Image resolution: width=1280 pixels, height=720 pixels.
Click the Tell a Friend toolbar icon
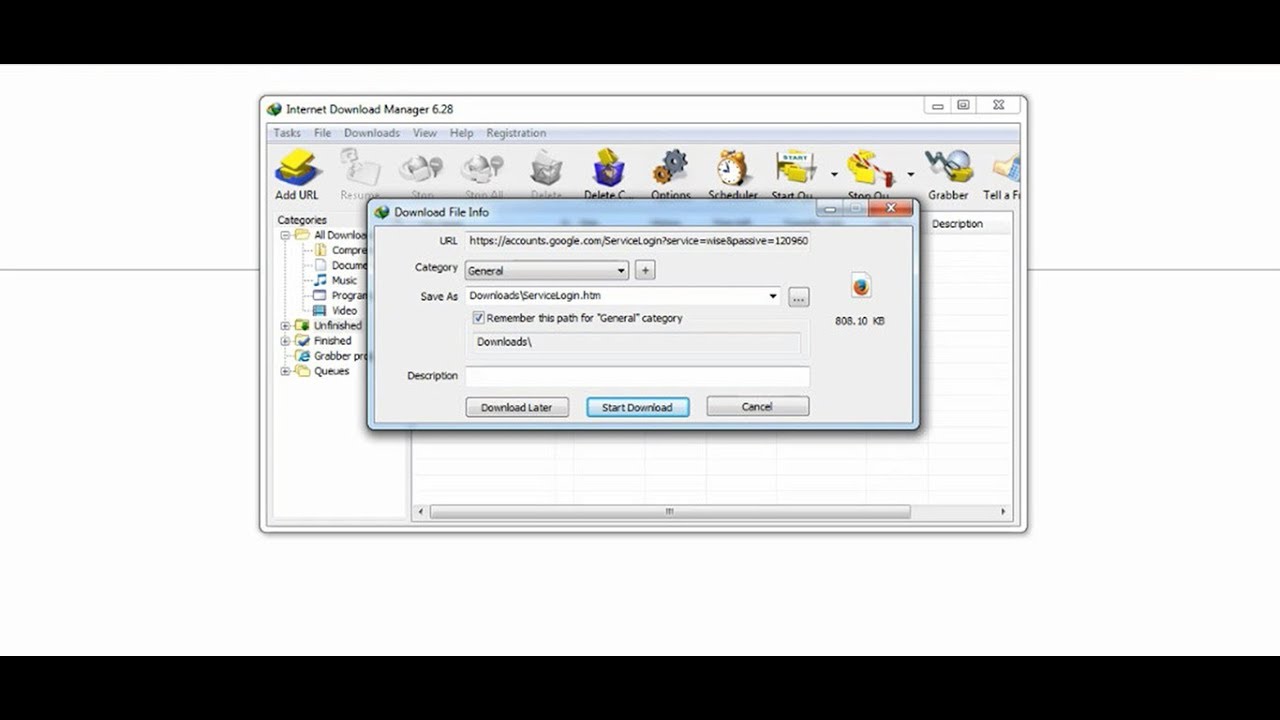1006,168
